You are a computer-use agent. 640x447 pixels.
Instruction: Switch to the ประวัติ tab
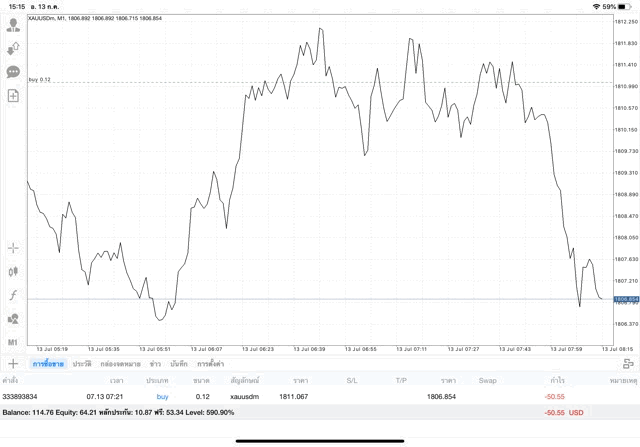pyautogui.click(x=82, y=364)
